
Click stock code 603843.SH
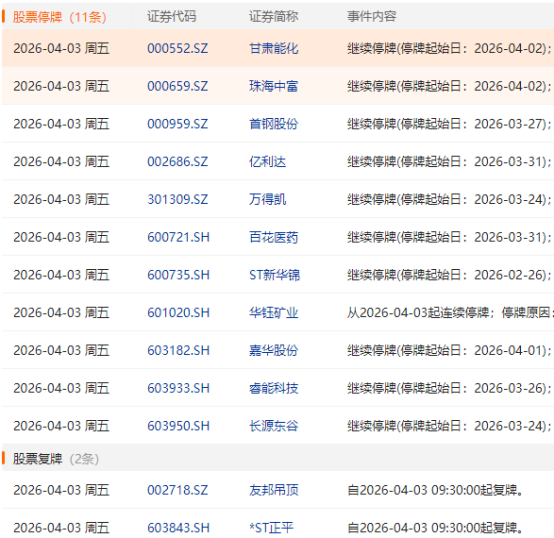tap(178, 528)
